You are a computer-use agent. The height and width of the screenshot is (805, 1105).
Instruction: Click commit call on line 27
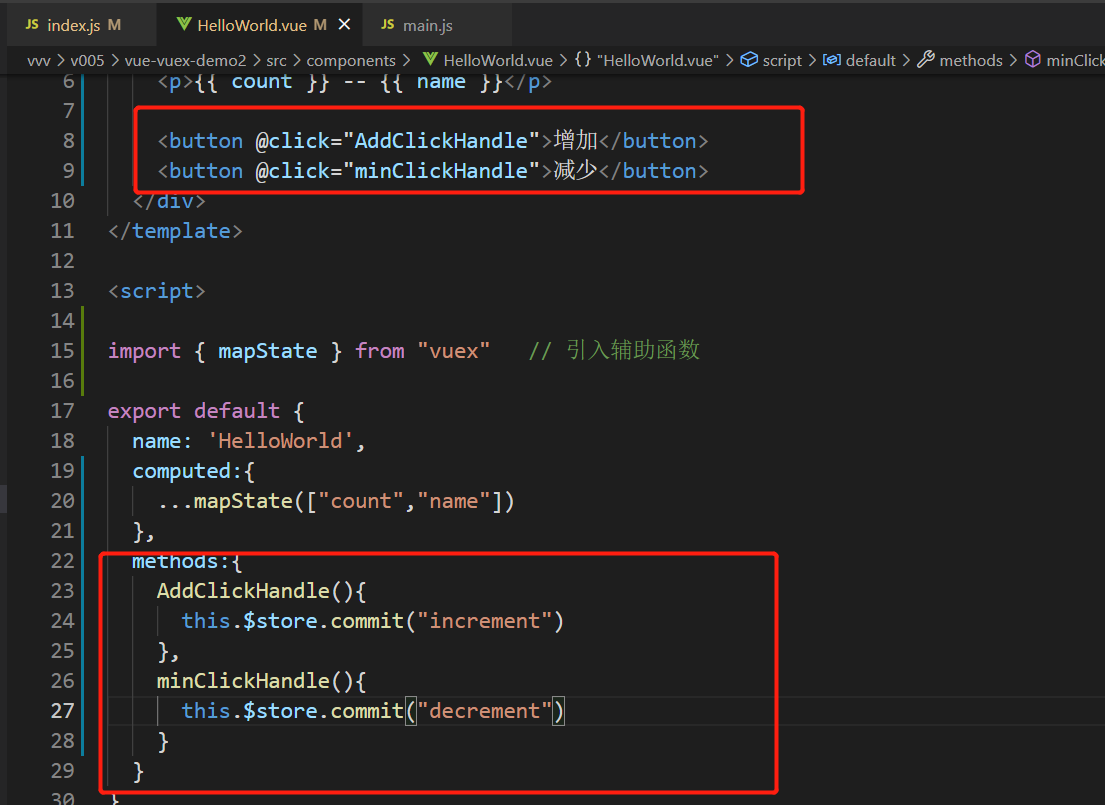(367, 711)
